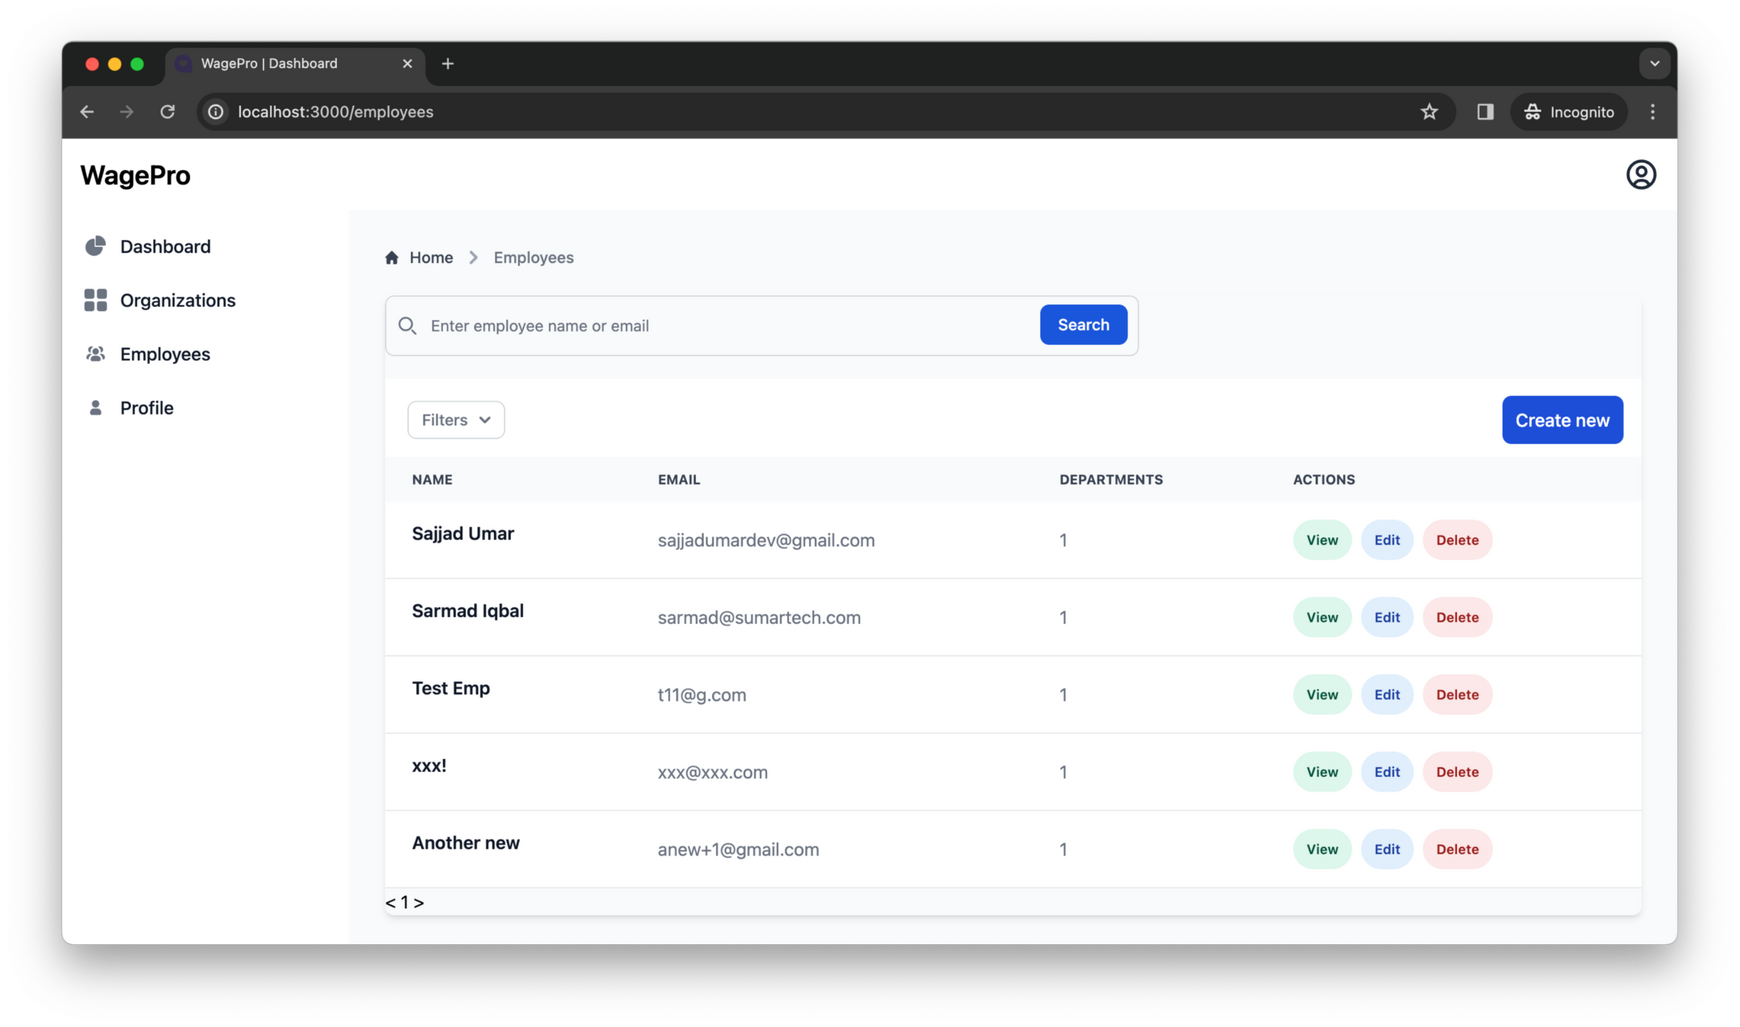Delete the Test Emp employee
The image size is (1740, 1027).
pos(1457,694)
